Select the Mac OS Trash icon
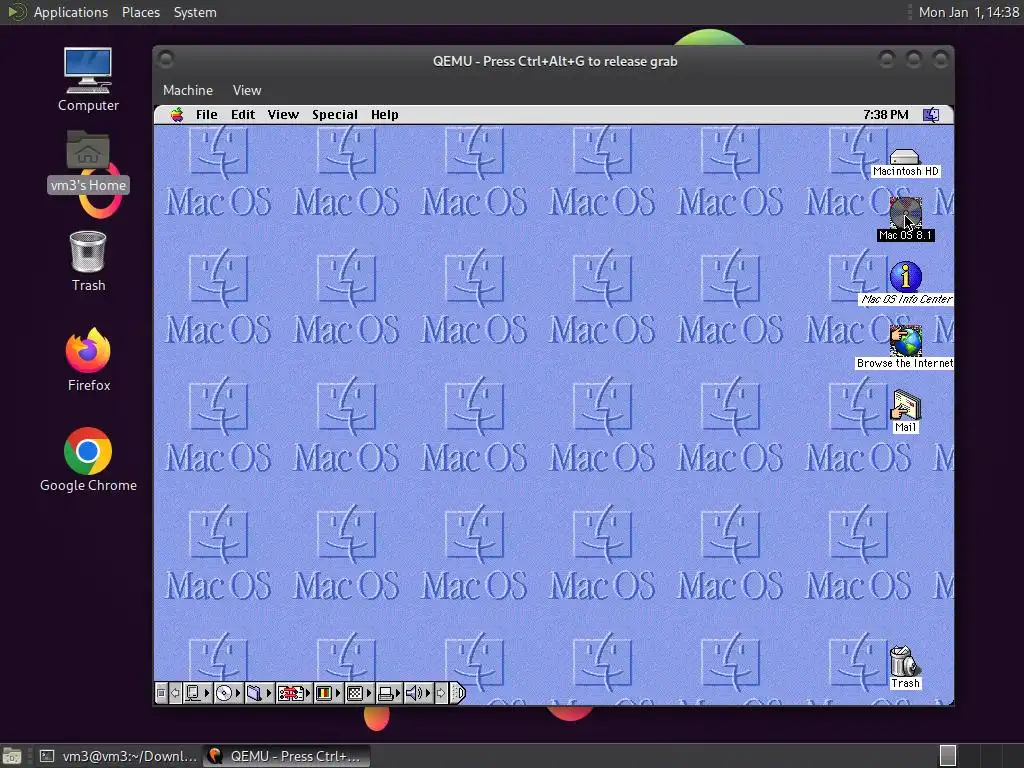 point(905,667)
